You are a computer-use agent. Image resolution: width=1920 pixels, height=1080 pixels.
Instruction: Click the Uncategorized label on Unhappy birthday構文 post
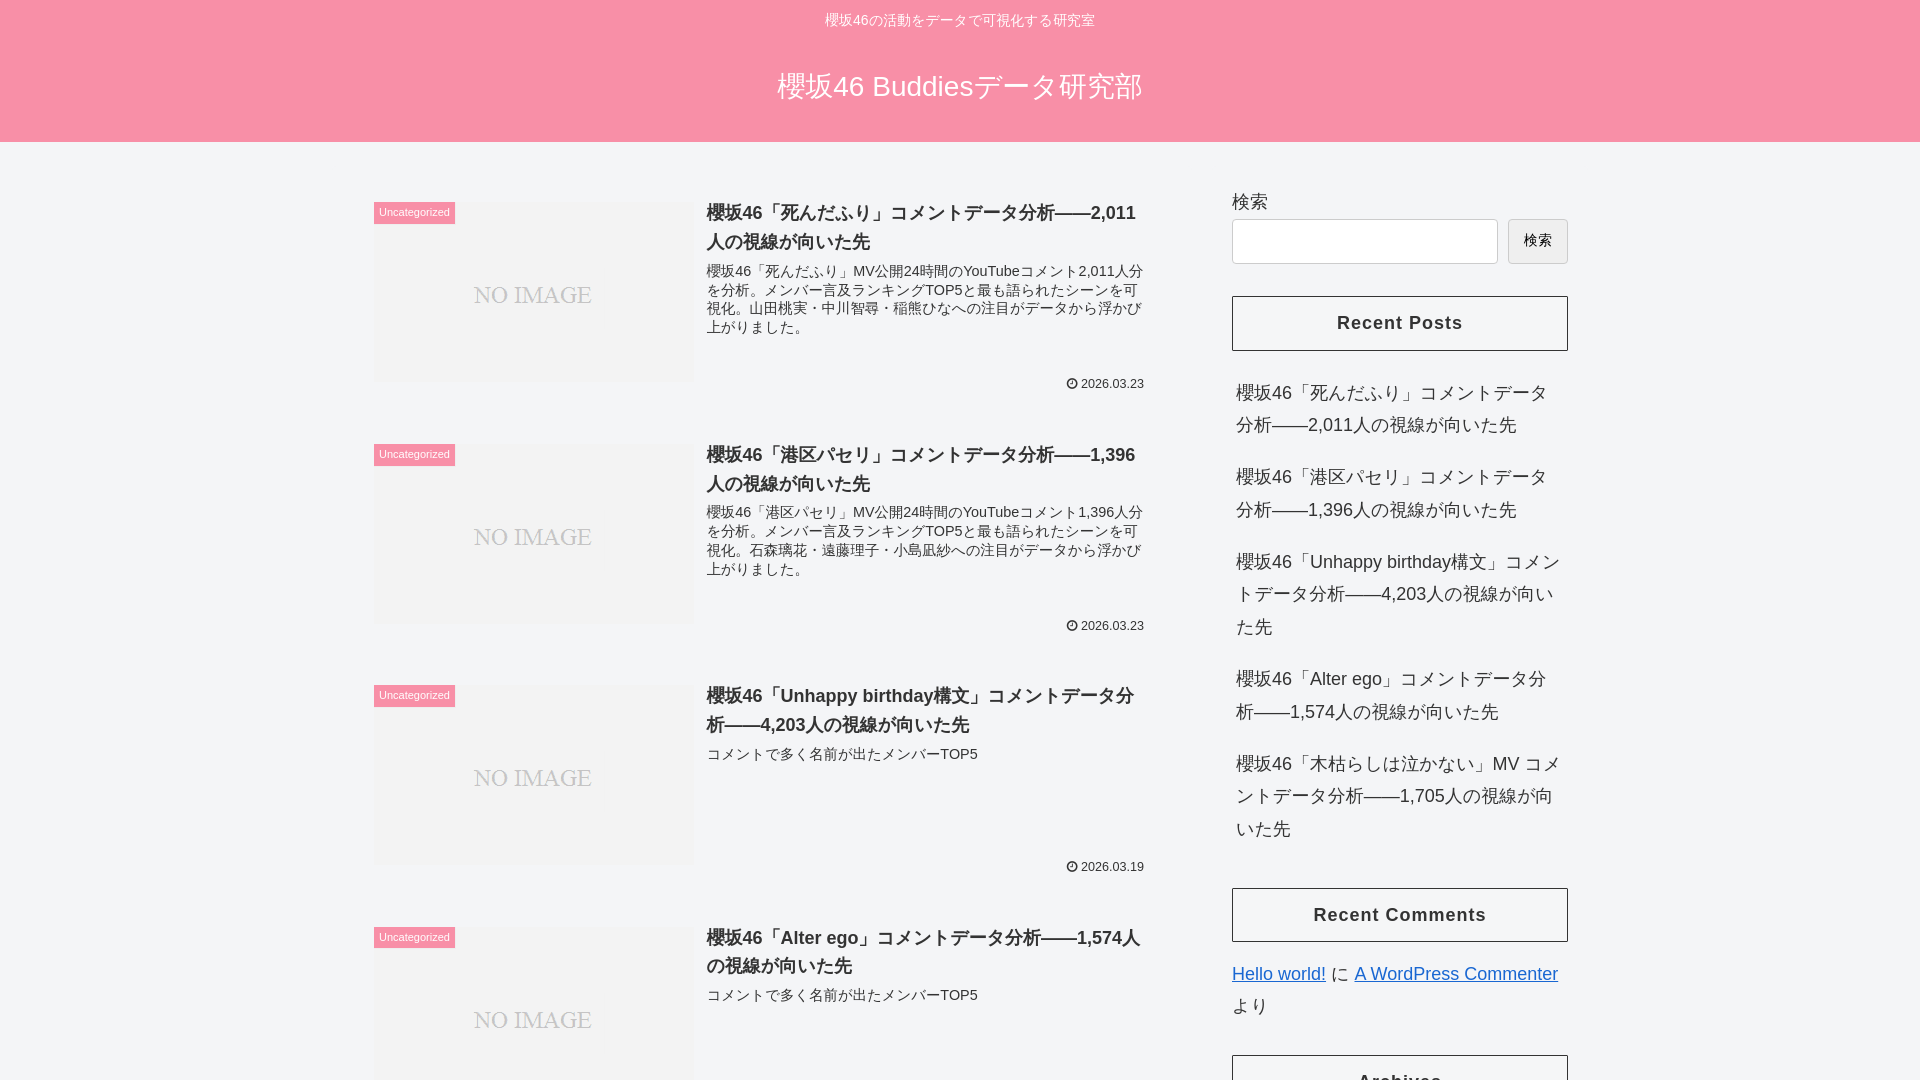[414, 696]
